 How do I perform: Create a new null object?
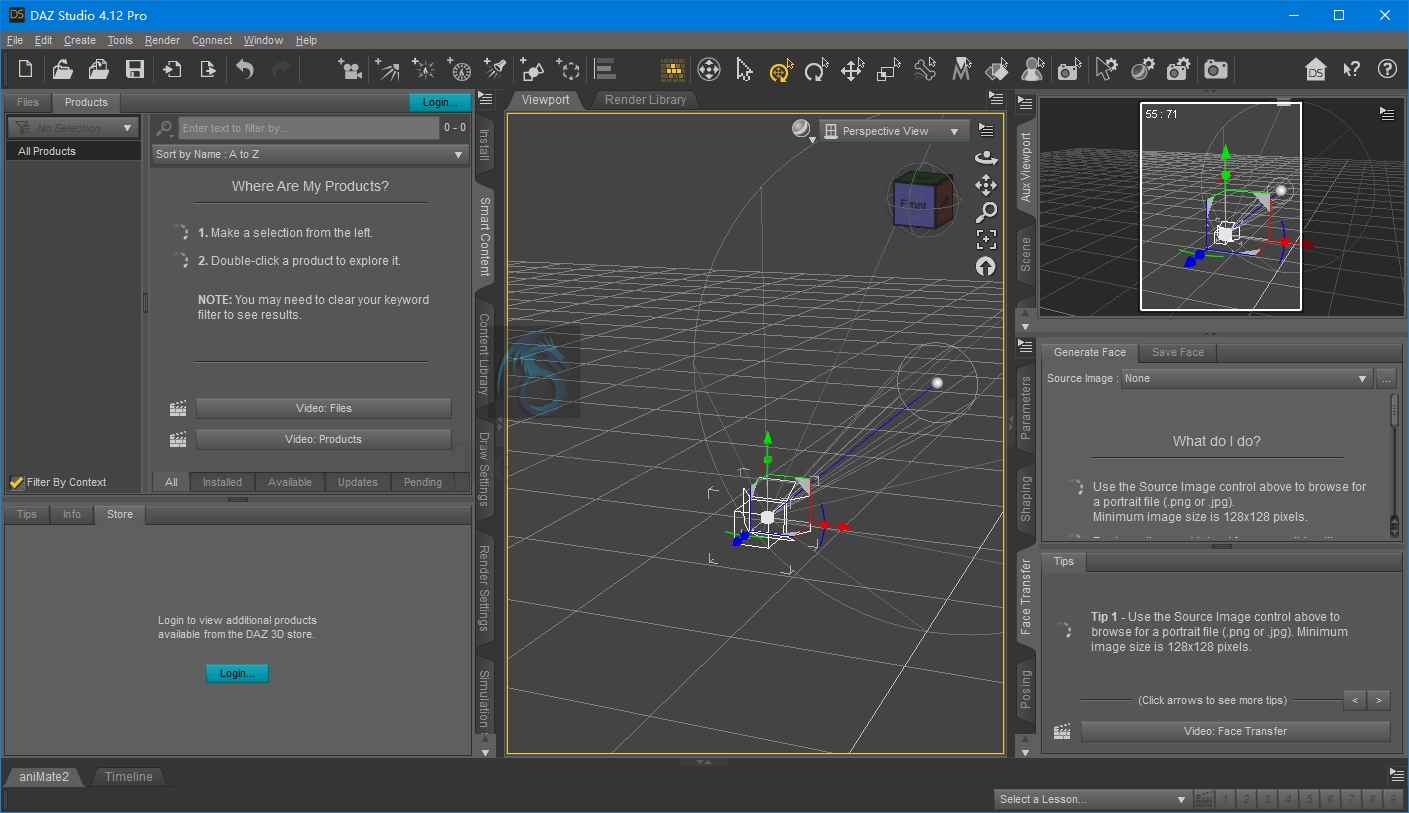point(569,69)
